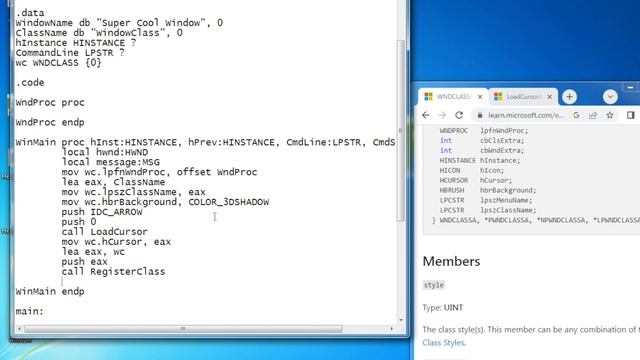Viewport: 640px width, 360px height.
Task: Click the Google icon in address bar
Action: click(576, 115)
